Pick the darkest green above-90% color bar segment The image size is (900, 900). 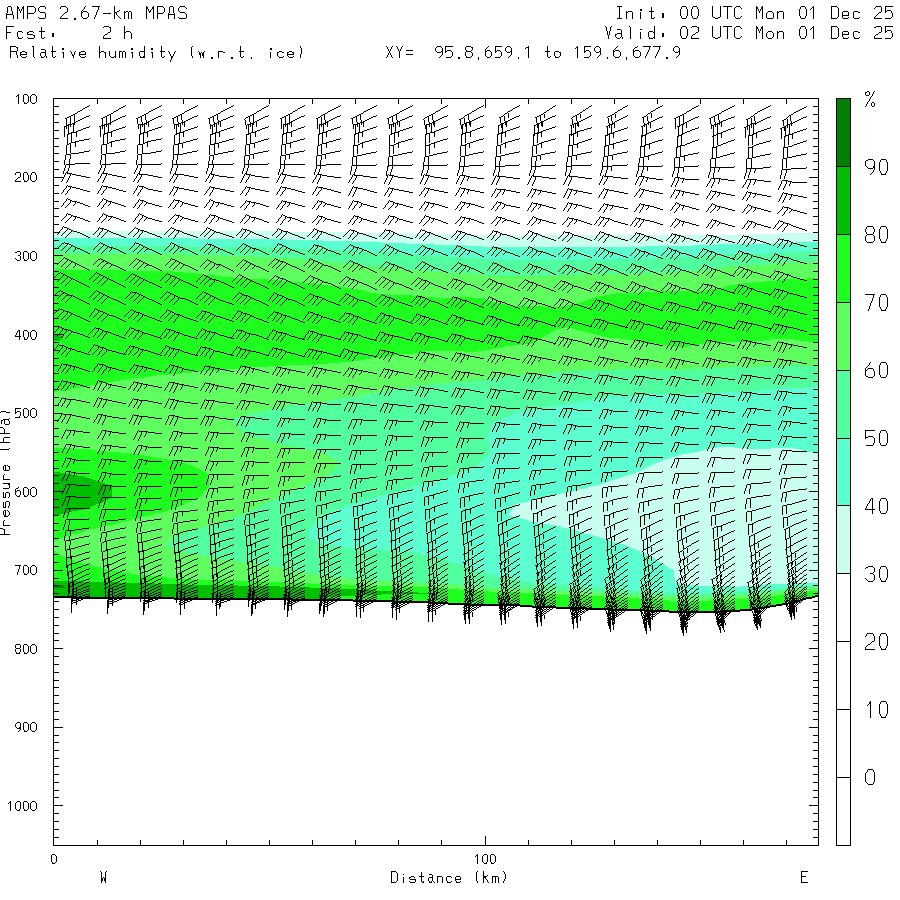point(843,133)
